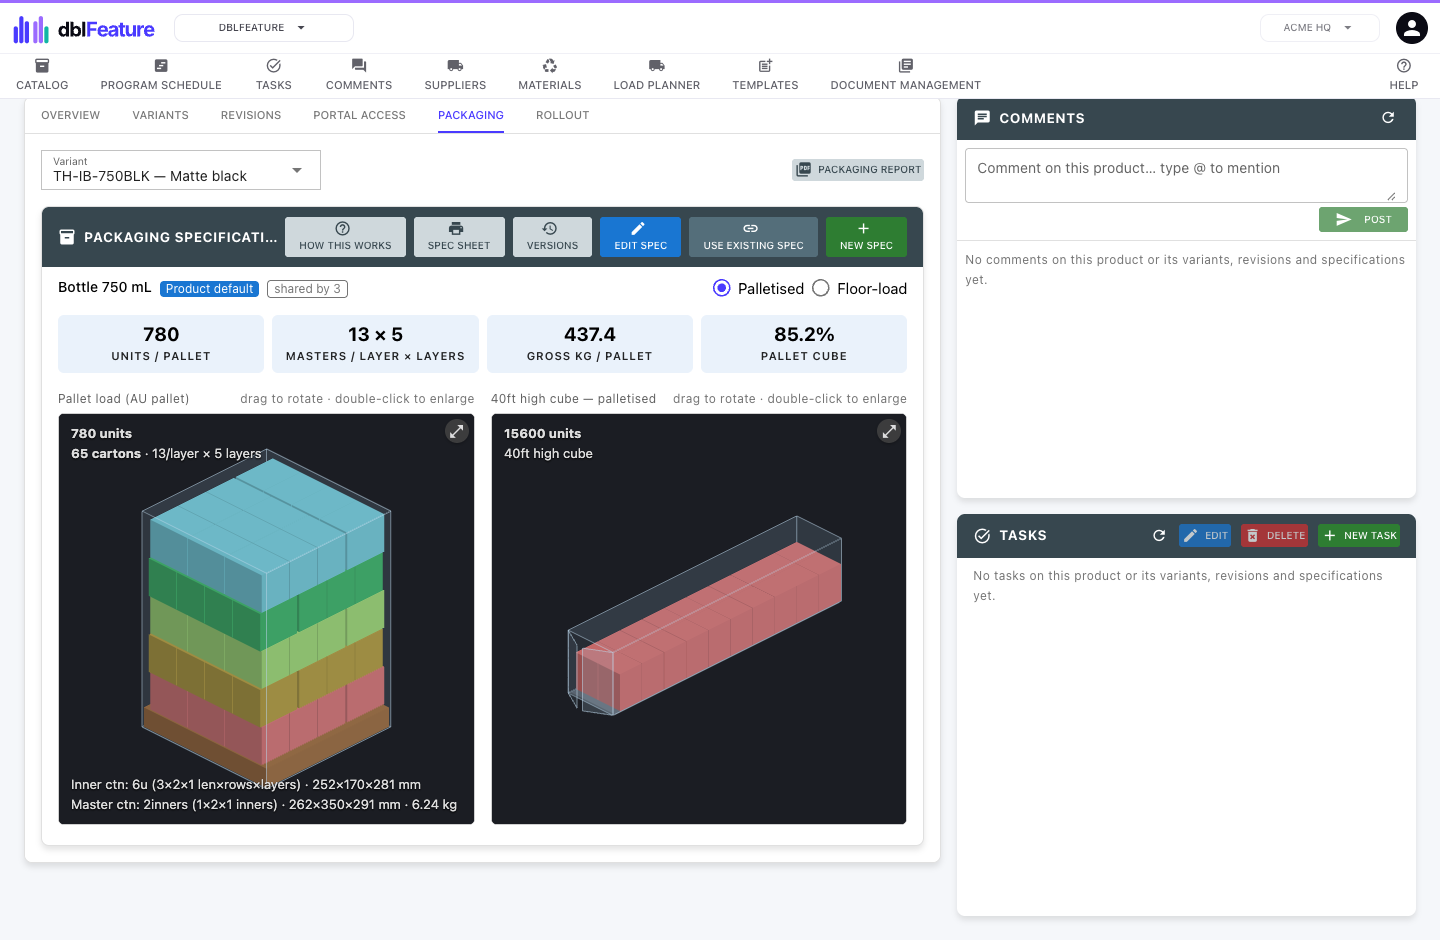Image resolution: width=1440 pixels, height=940 pixels.
Task: Post the comment
Action: [x=1363, y=220]
